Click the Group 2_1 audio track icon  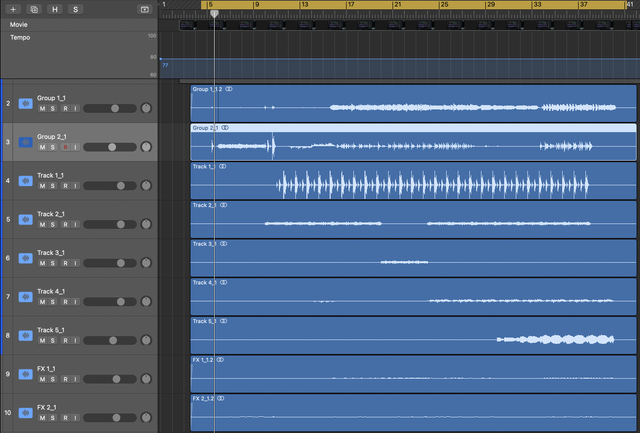26,142
